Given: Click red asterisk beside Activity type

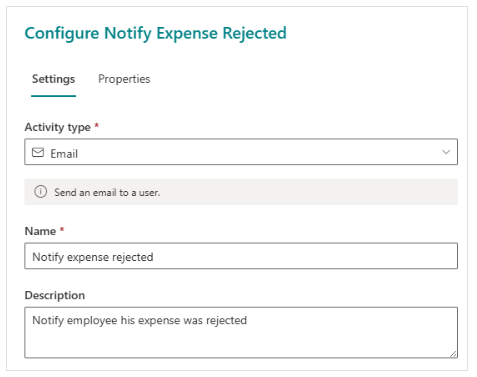Looking at the screenshot, I should coord(96,125).
